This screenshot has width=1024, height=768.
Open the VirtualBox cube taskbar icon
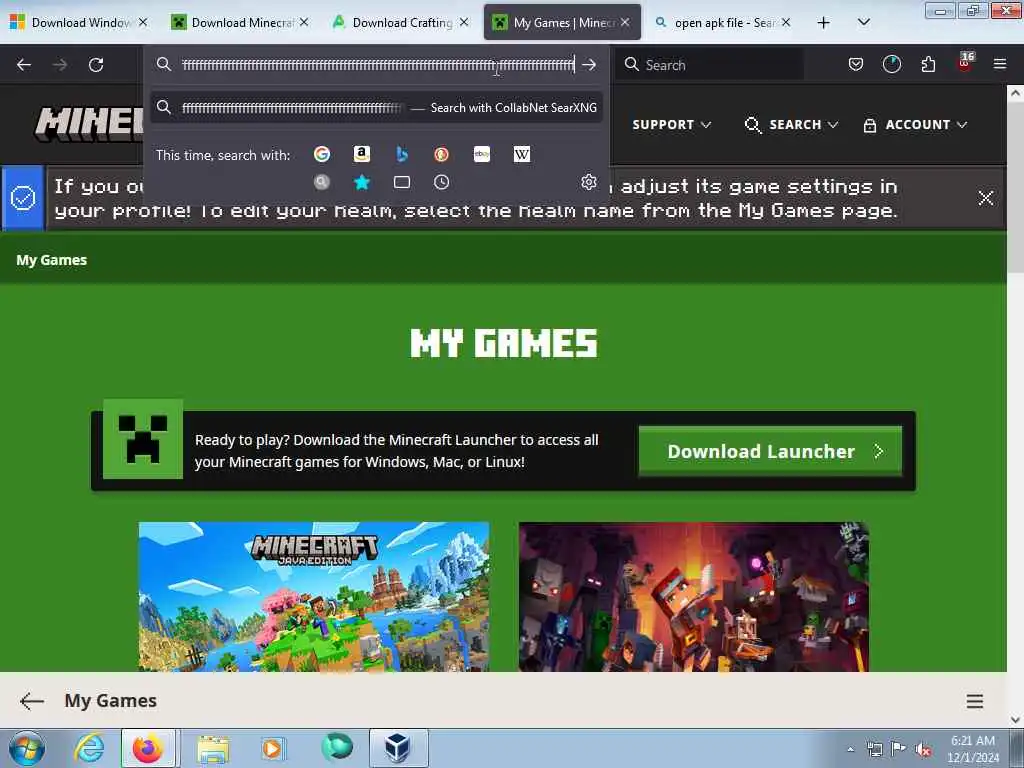(x=398, y=748)
